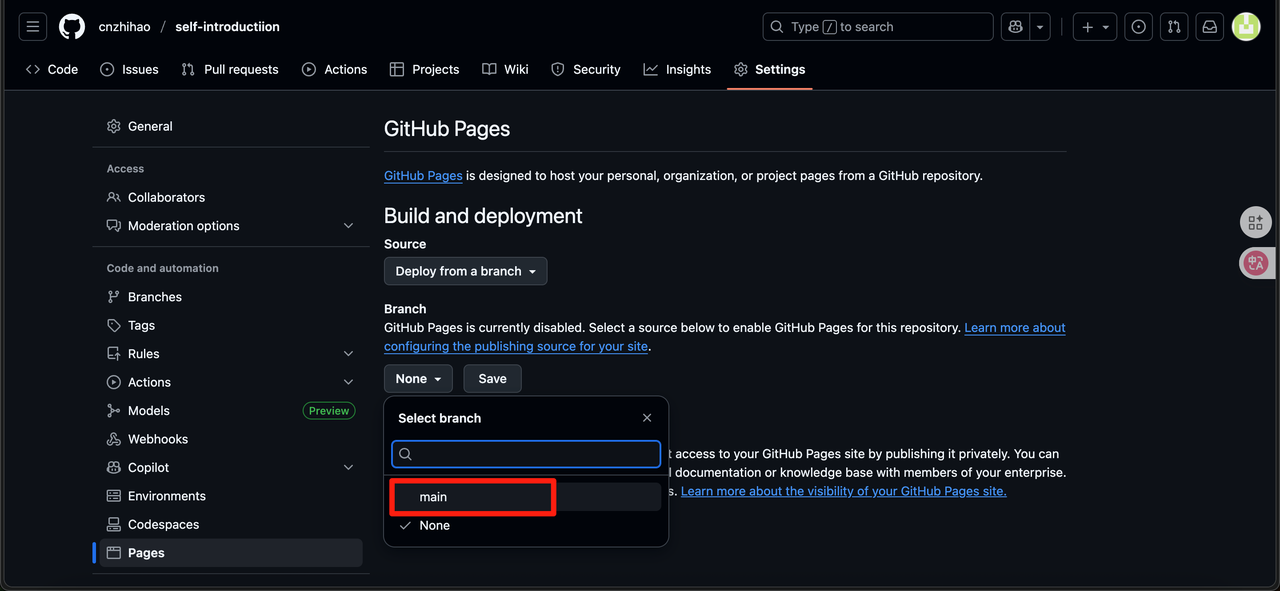Viewport: 1280px width, 591px height.
Task: Open the GitHub Pages documentation link
Action: click(423, 176)
